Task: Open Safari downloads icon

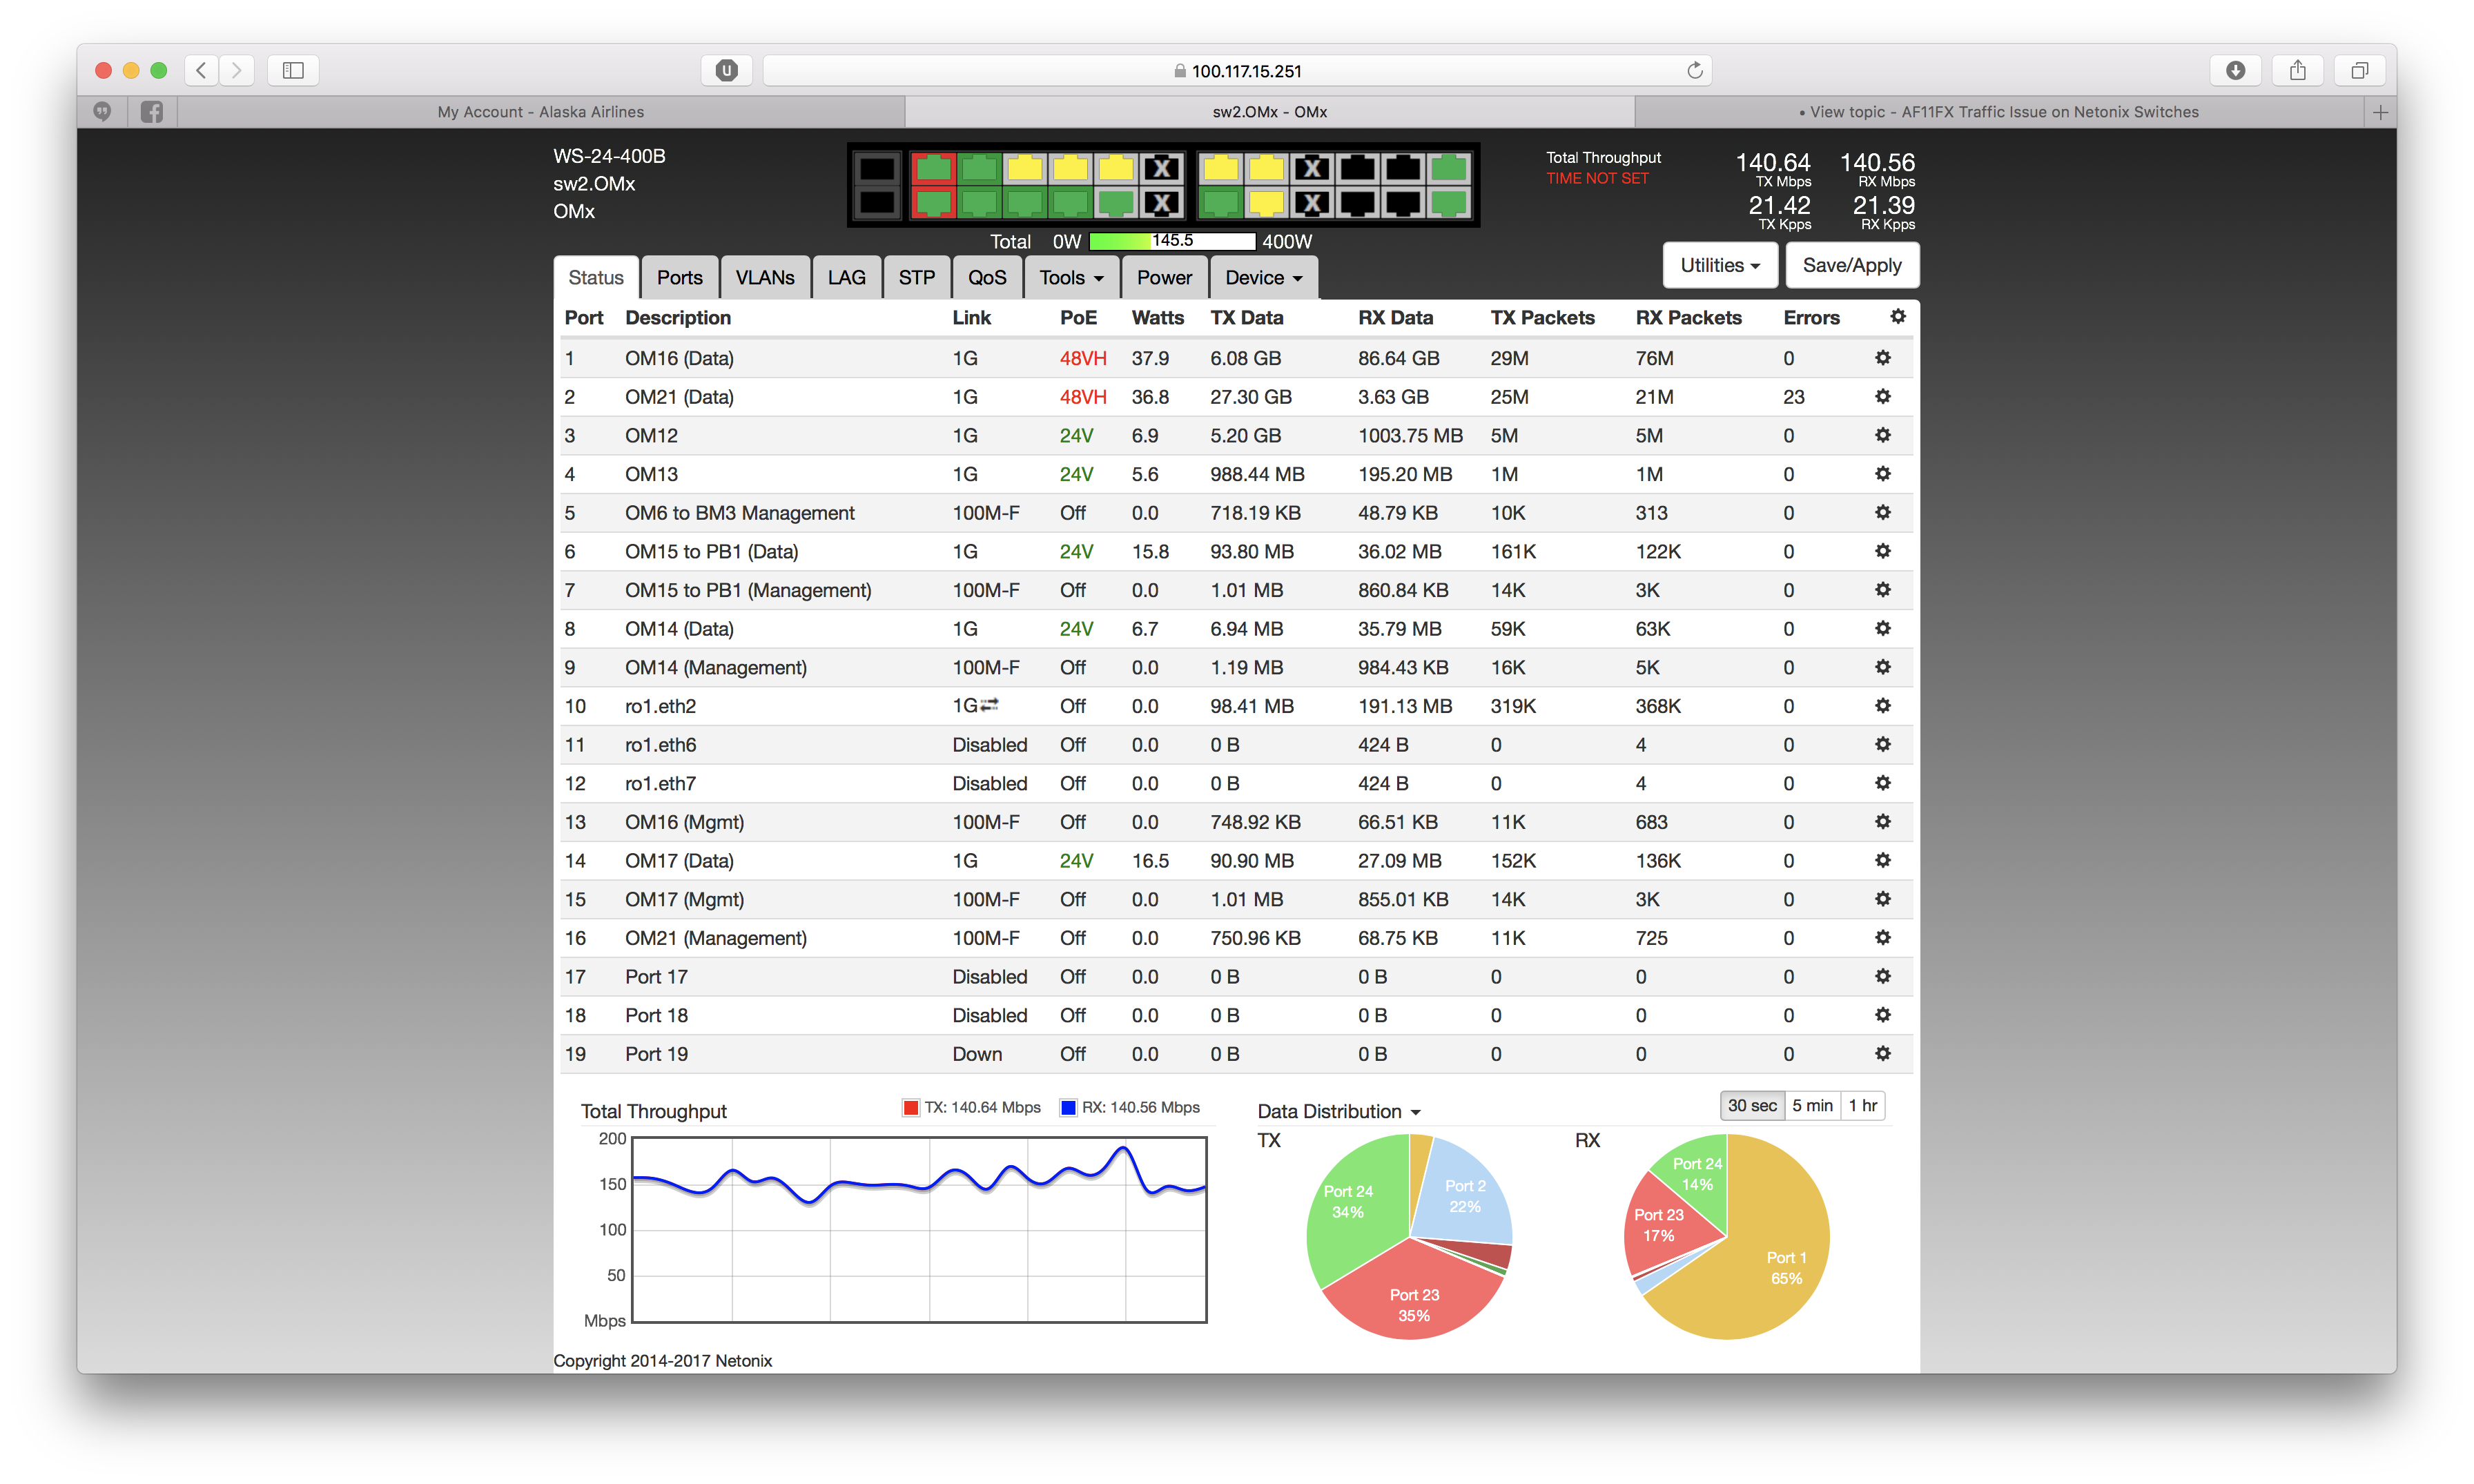Action: point(2235,70)
